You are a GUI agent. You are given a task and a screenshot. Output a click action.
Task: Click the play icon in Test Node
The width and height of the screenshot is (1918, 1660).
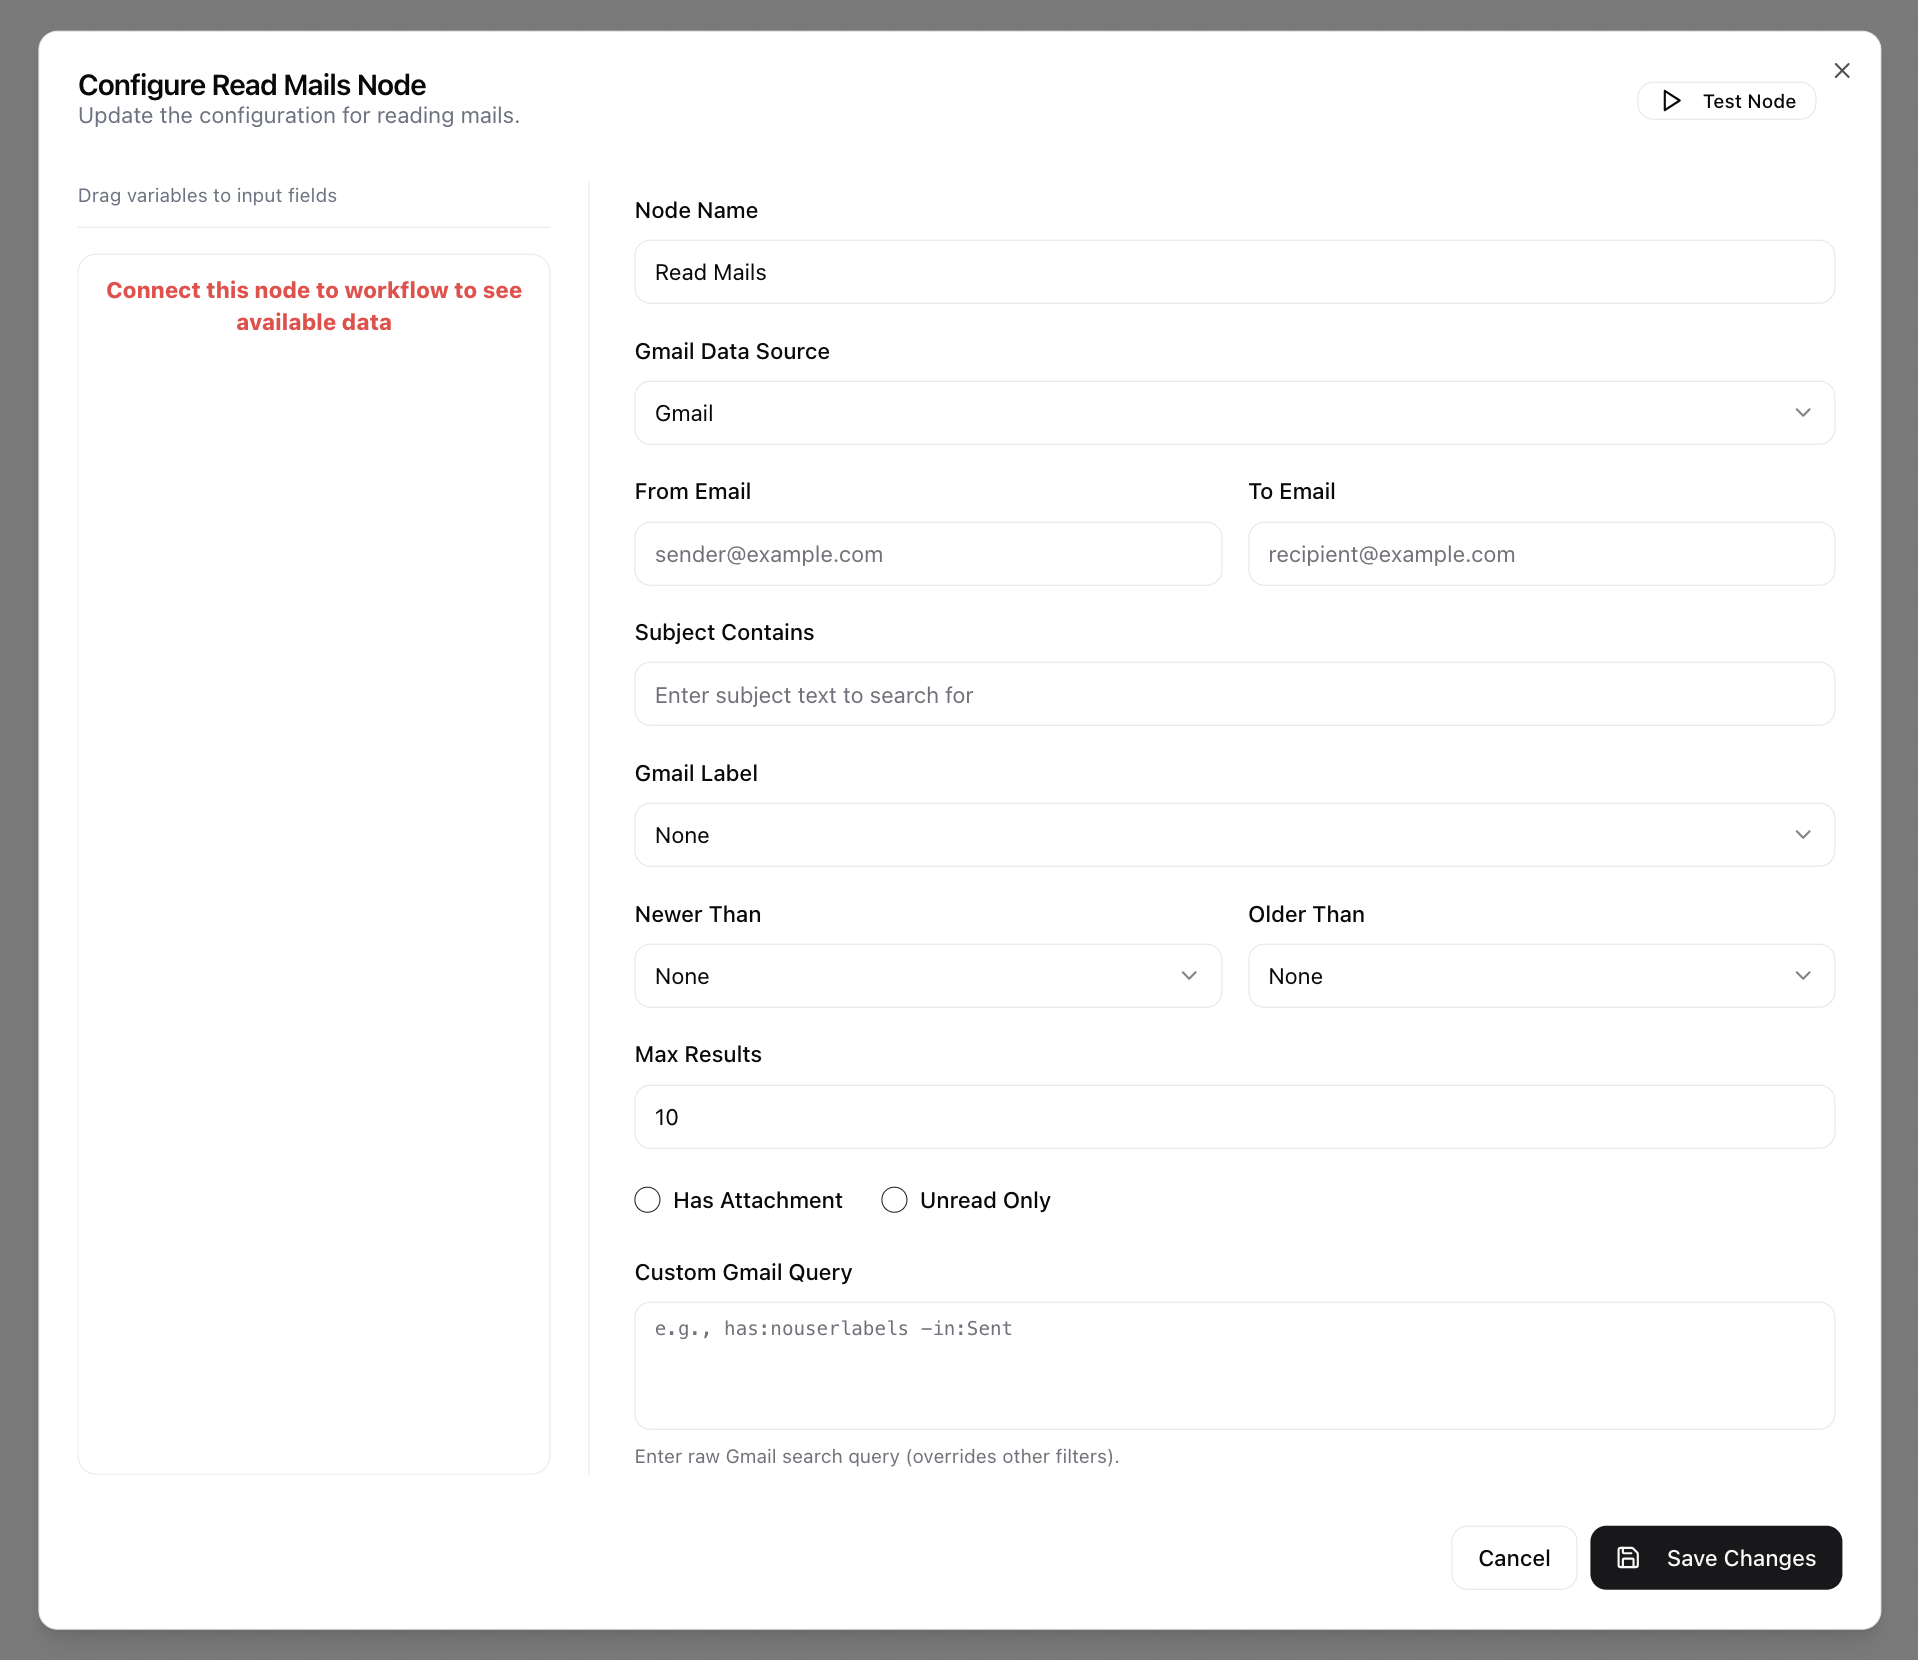tap(1671, 101)
